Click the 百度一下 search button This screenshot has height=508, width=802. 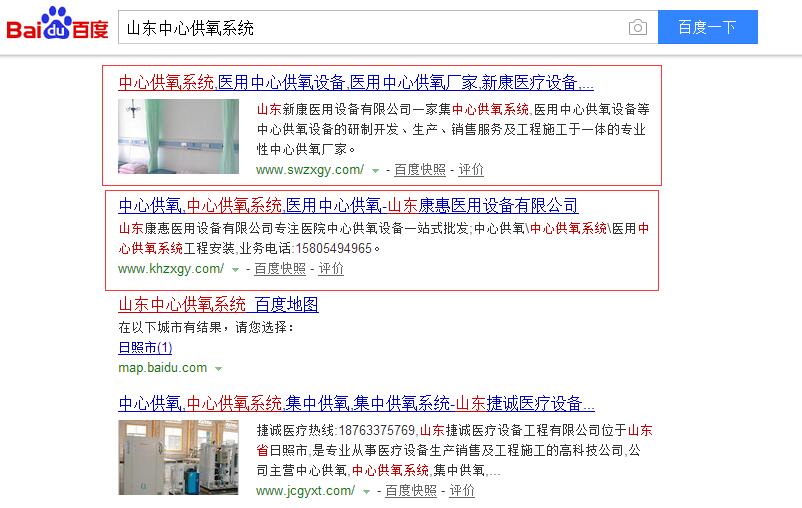click(x=707, y=27)
